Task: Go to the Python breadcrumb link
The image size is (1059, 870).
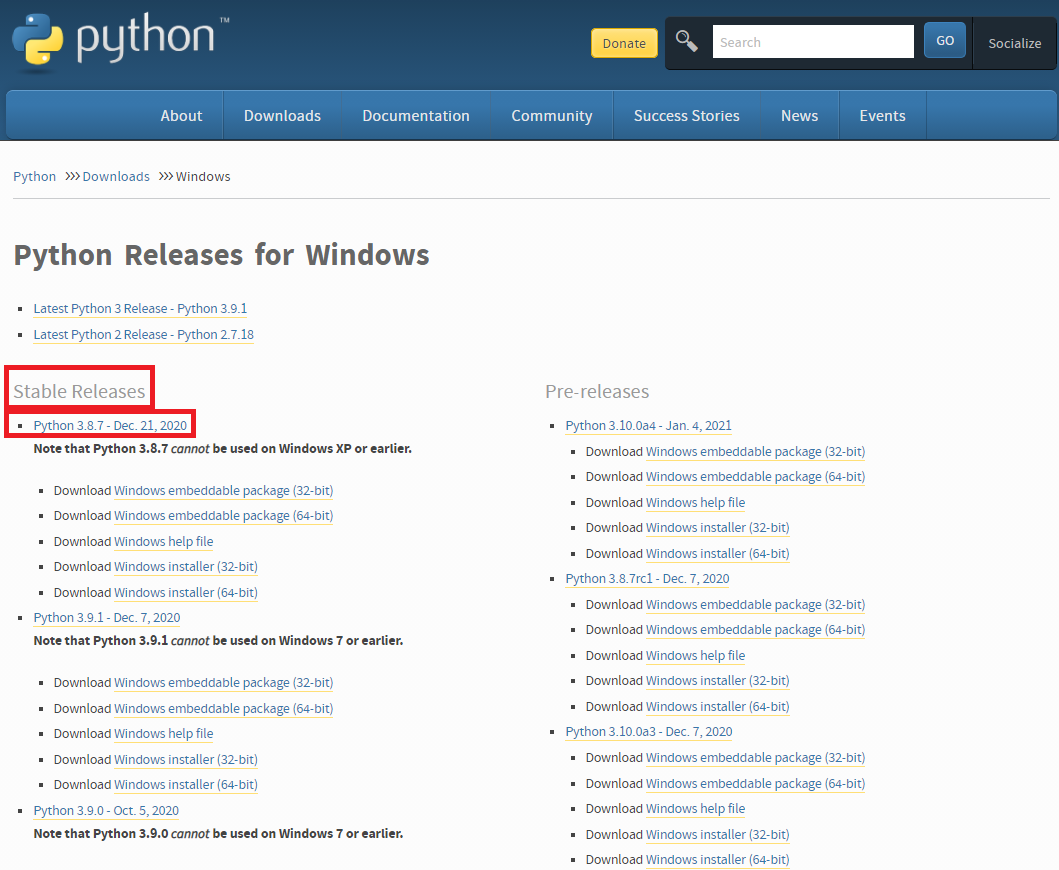Action: point(34,176)
